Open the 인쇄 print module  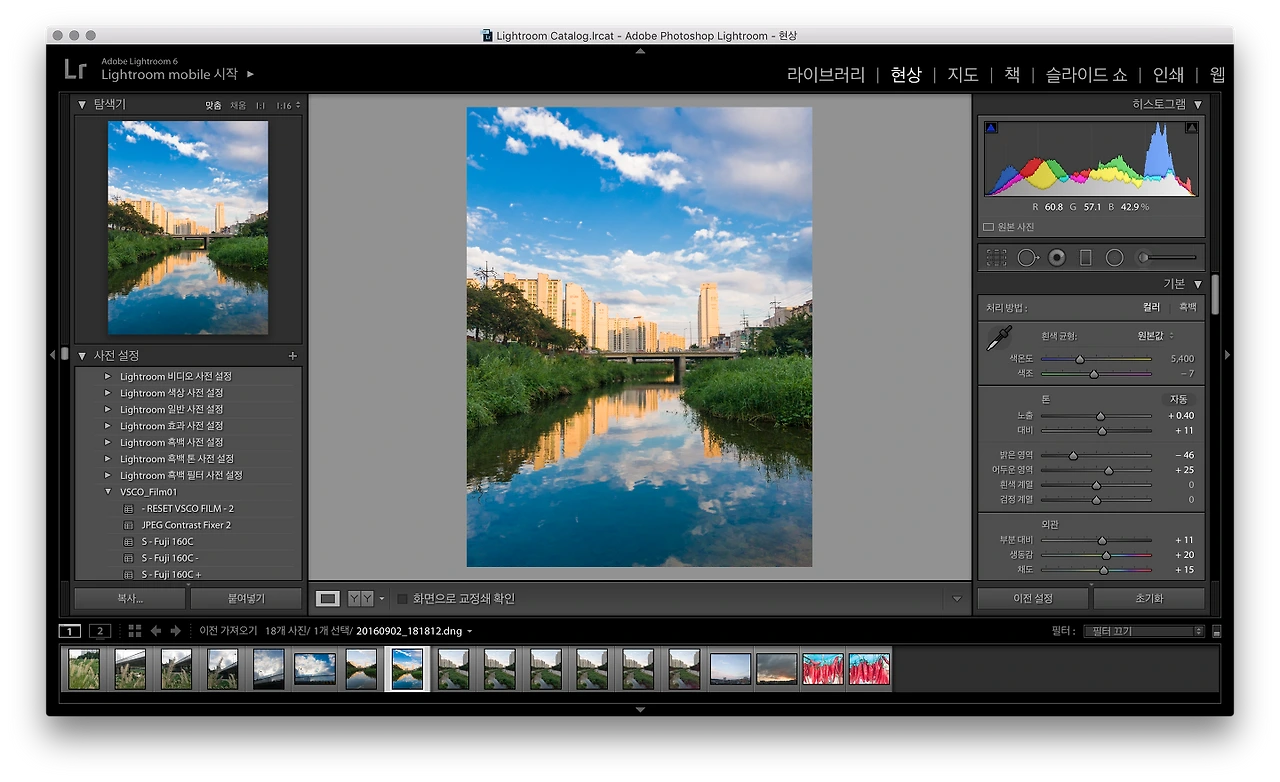pos(1168,75)
